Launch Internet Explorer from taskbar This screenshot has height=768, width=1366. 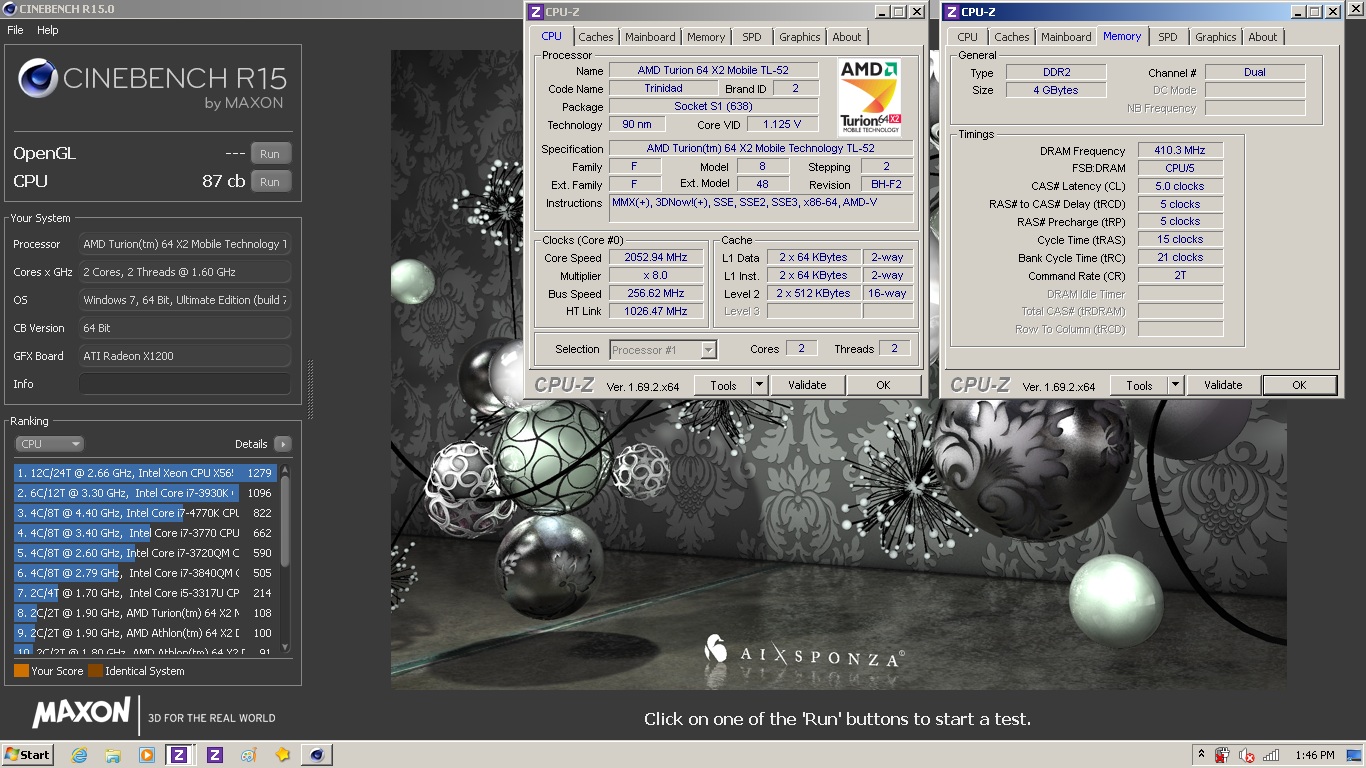tap(79, 755)
